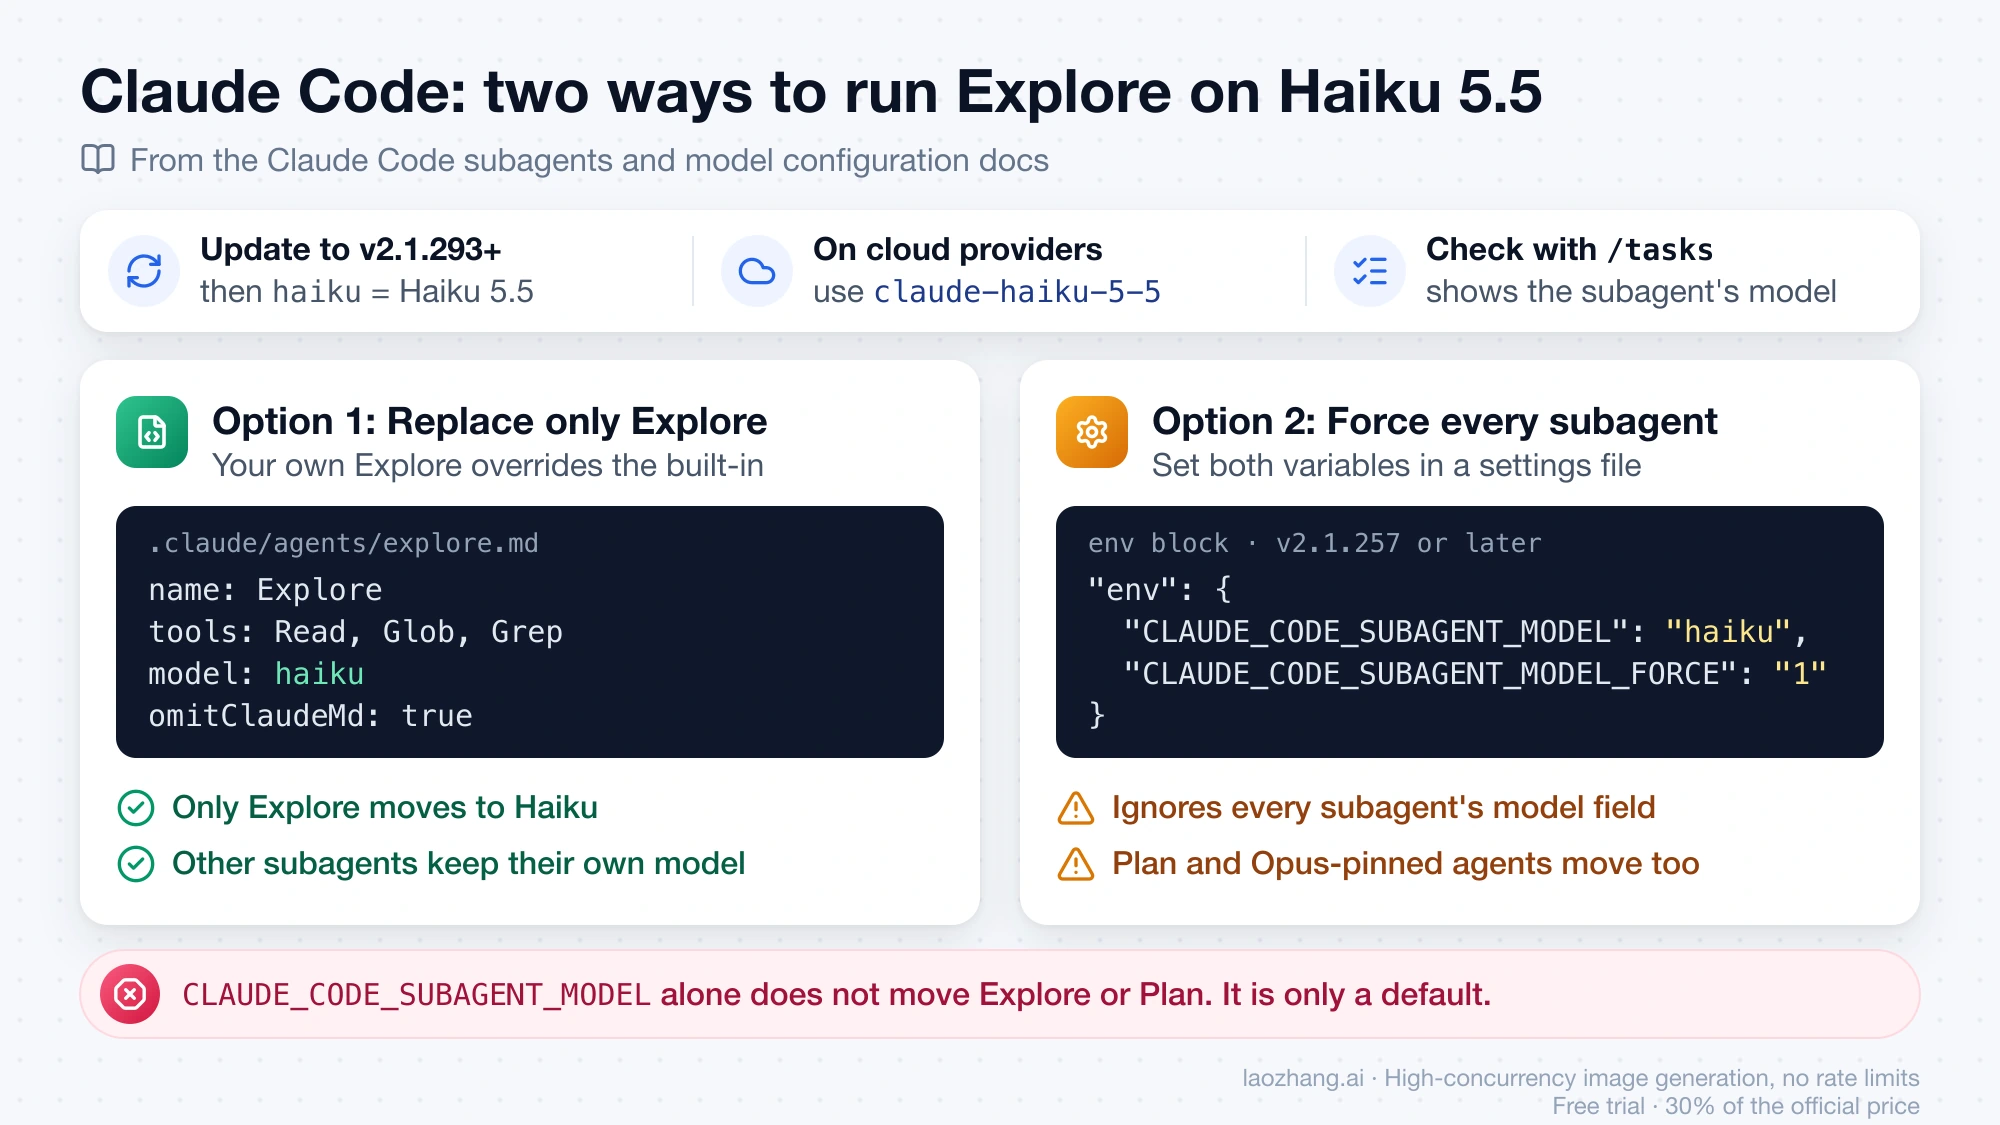Click 'Set both variables in a settings file'

(x=1396, y=465)
